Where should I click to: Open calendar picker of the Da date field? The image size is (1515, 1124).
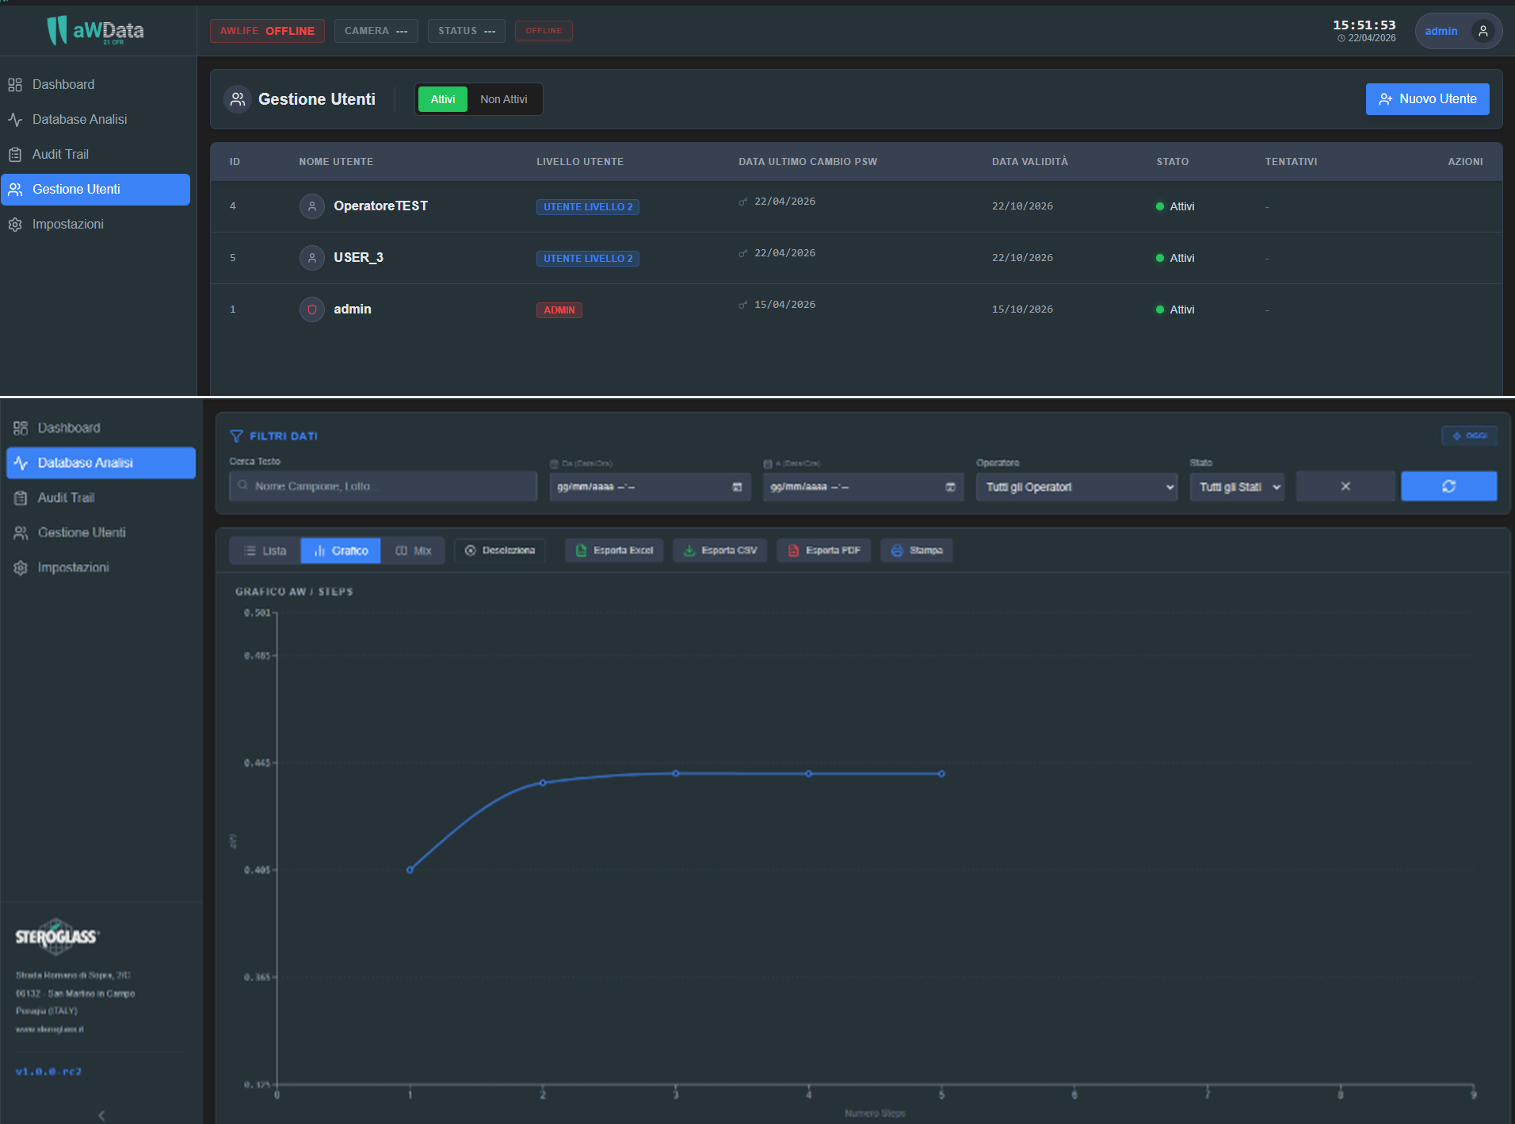click(x=737, y=487)
